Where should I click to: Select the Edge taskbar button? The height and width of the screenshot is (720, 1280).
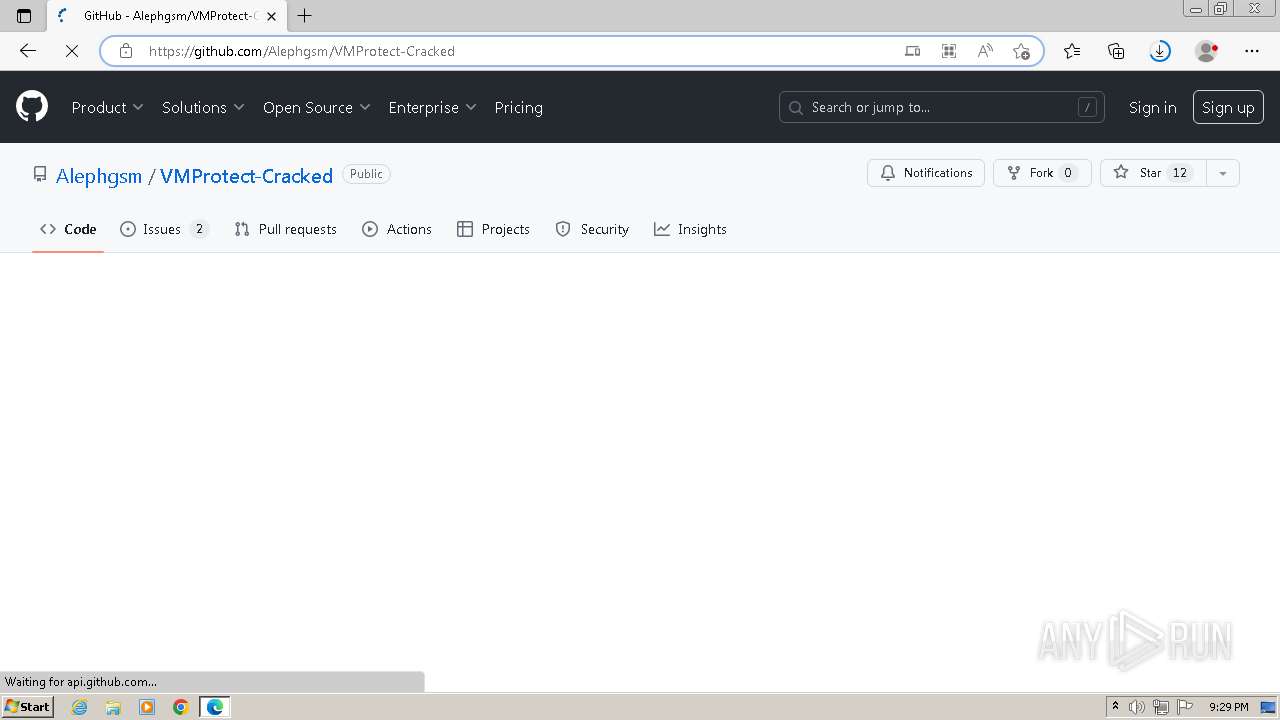[214, 707]
